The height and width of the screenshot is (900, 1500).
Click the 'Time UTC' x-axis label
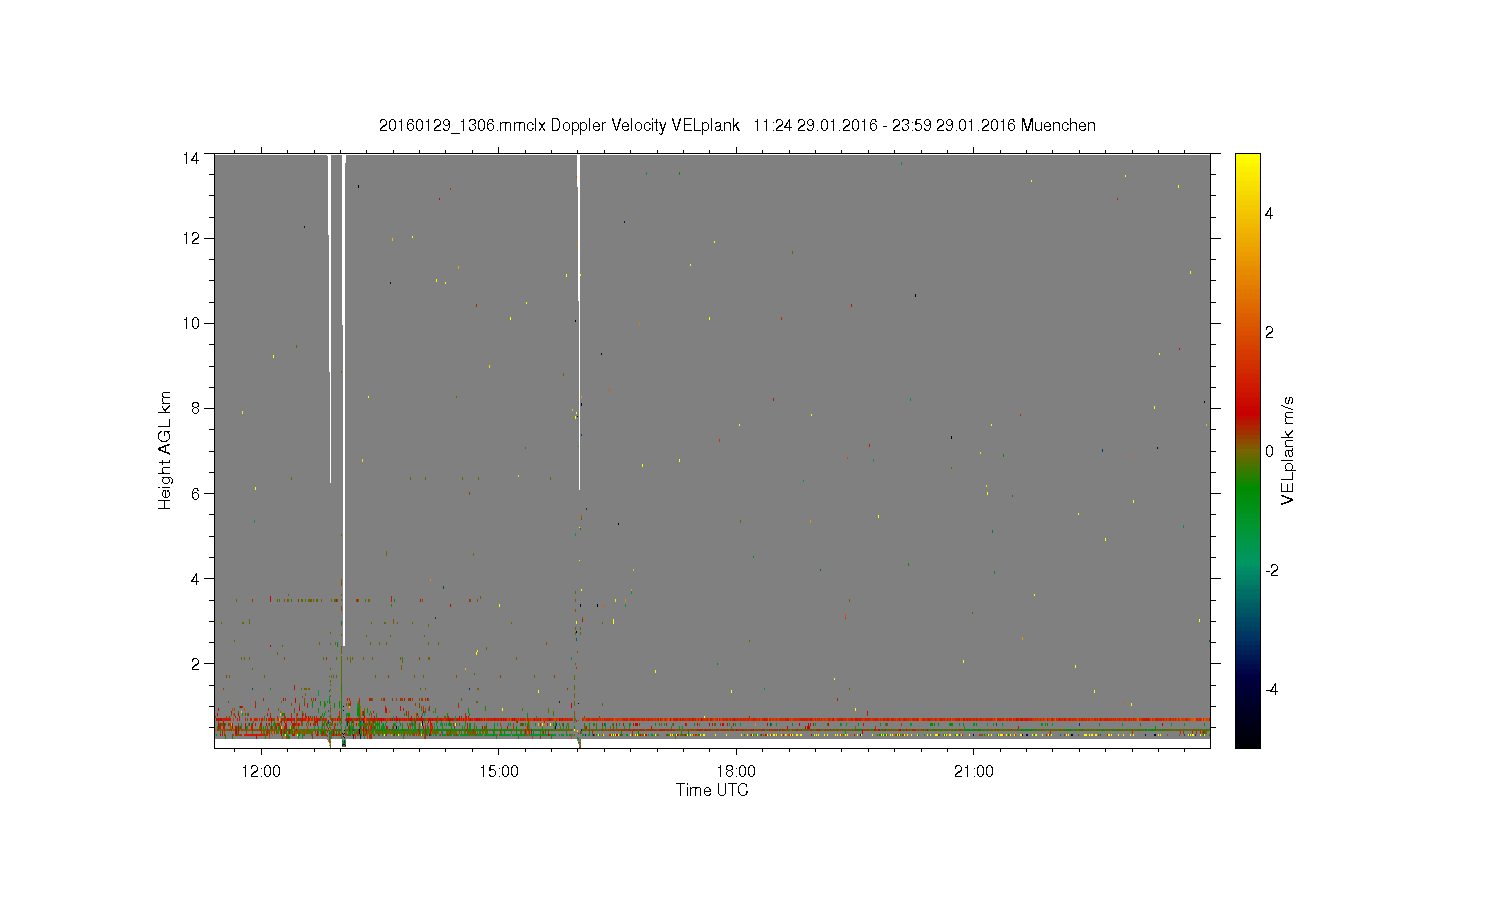(712, 790)
